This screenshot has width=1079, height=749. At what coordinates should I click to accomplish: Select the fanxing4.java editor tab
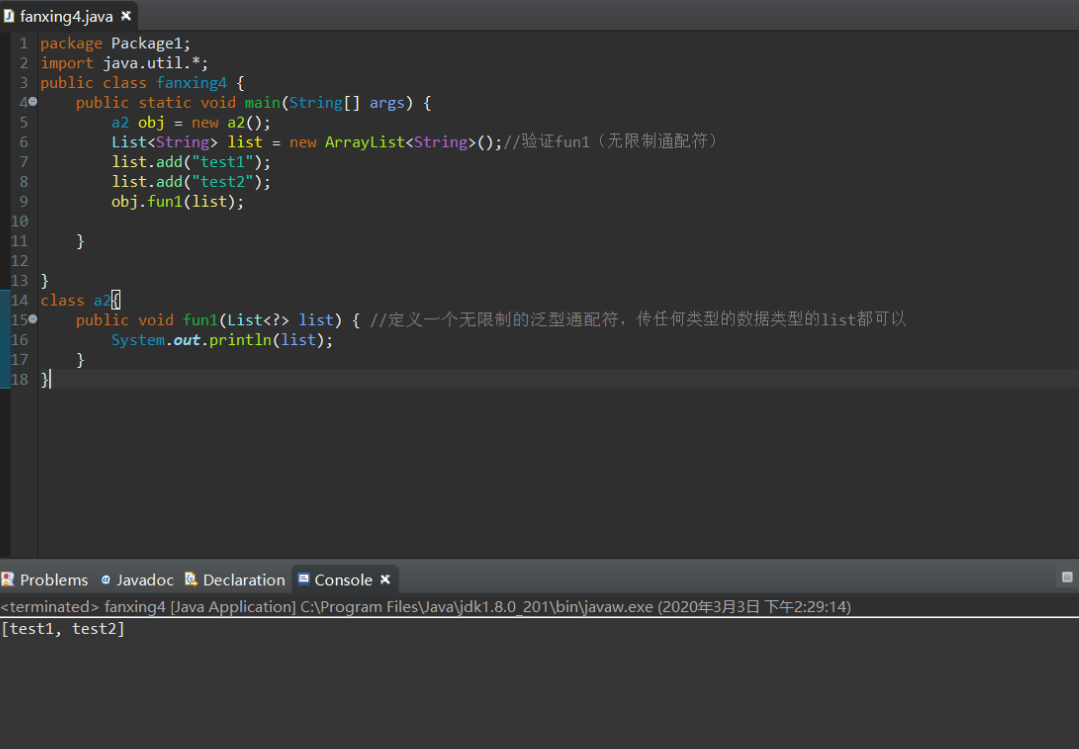[x=66, y=16]
